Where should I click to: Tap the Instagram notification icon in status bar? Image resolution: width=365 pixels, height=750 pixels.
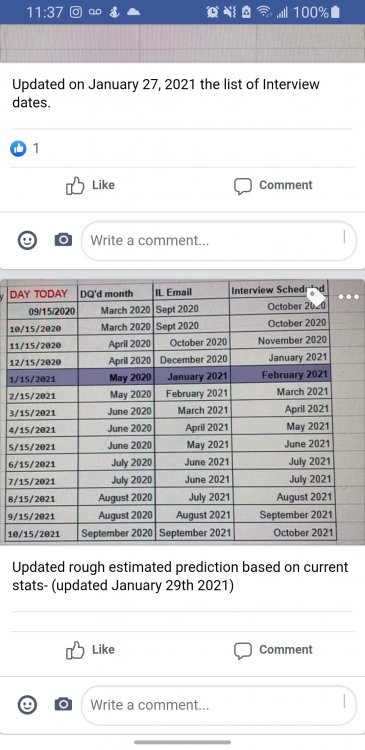point(76,12)
